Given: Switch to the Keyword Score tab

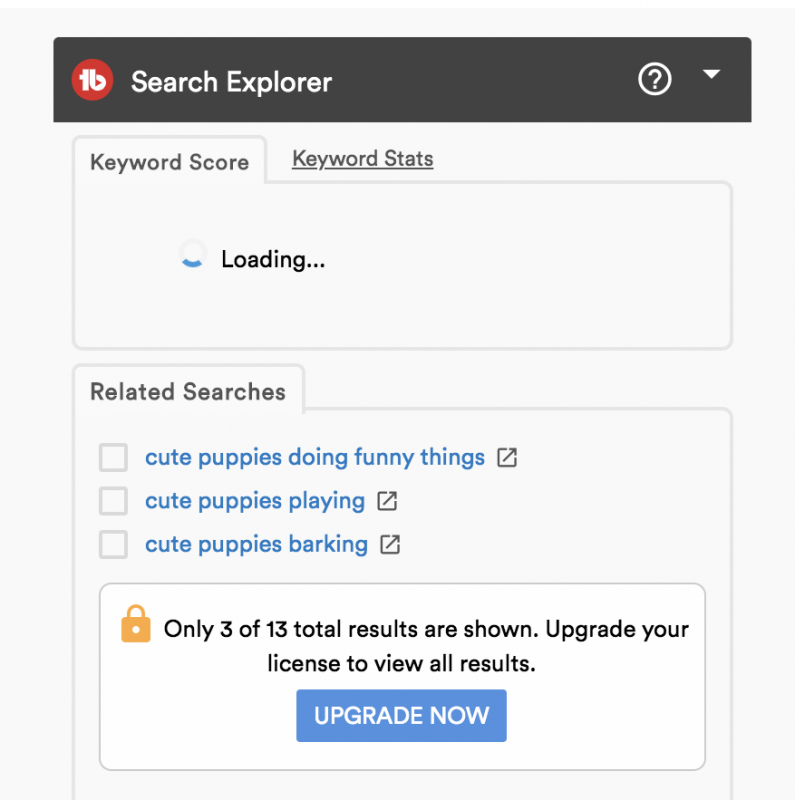Looking at the screenshot, I should click(x=169, y=163).
